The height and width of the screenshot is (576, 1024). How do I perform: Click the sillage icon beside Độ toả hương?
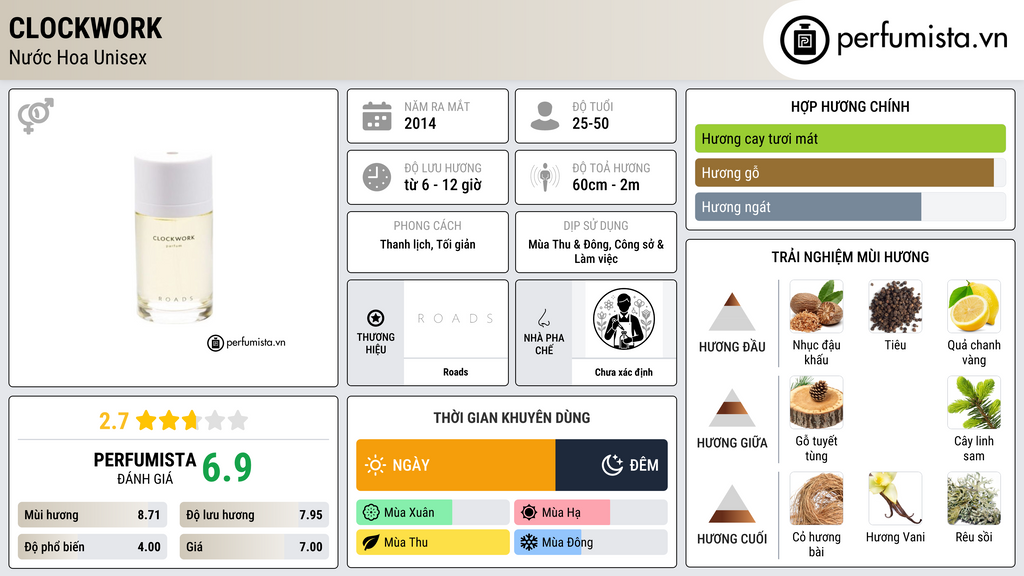(545, 177)
